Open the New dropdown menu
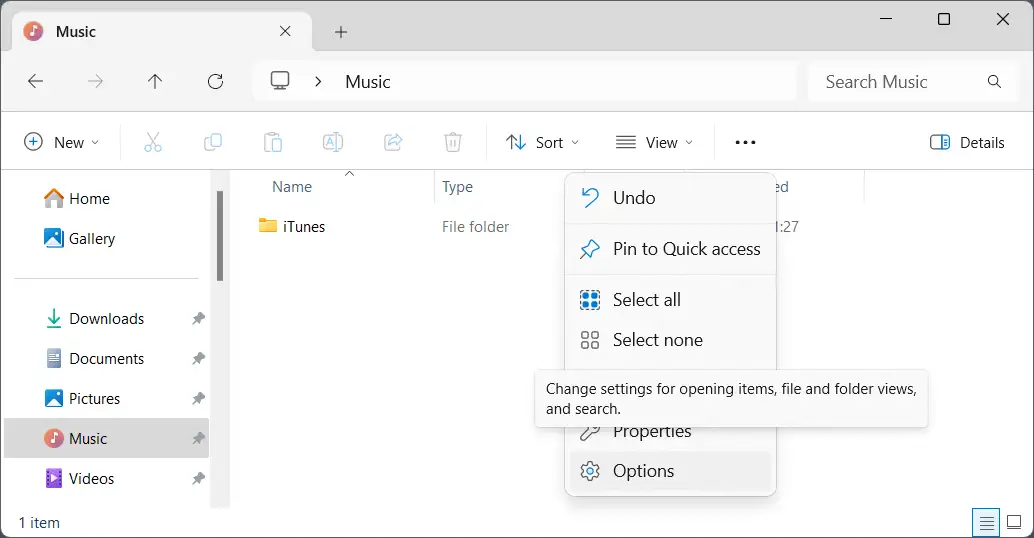The height and width of the screenshot is (538, 1034). point(62,142)
